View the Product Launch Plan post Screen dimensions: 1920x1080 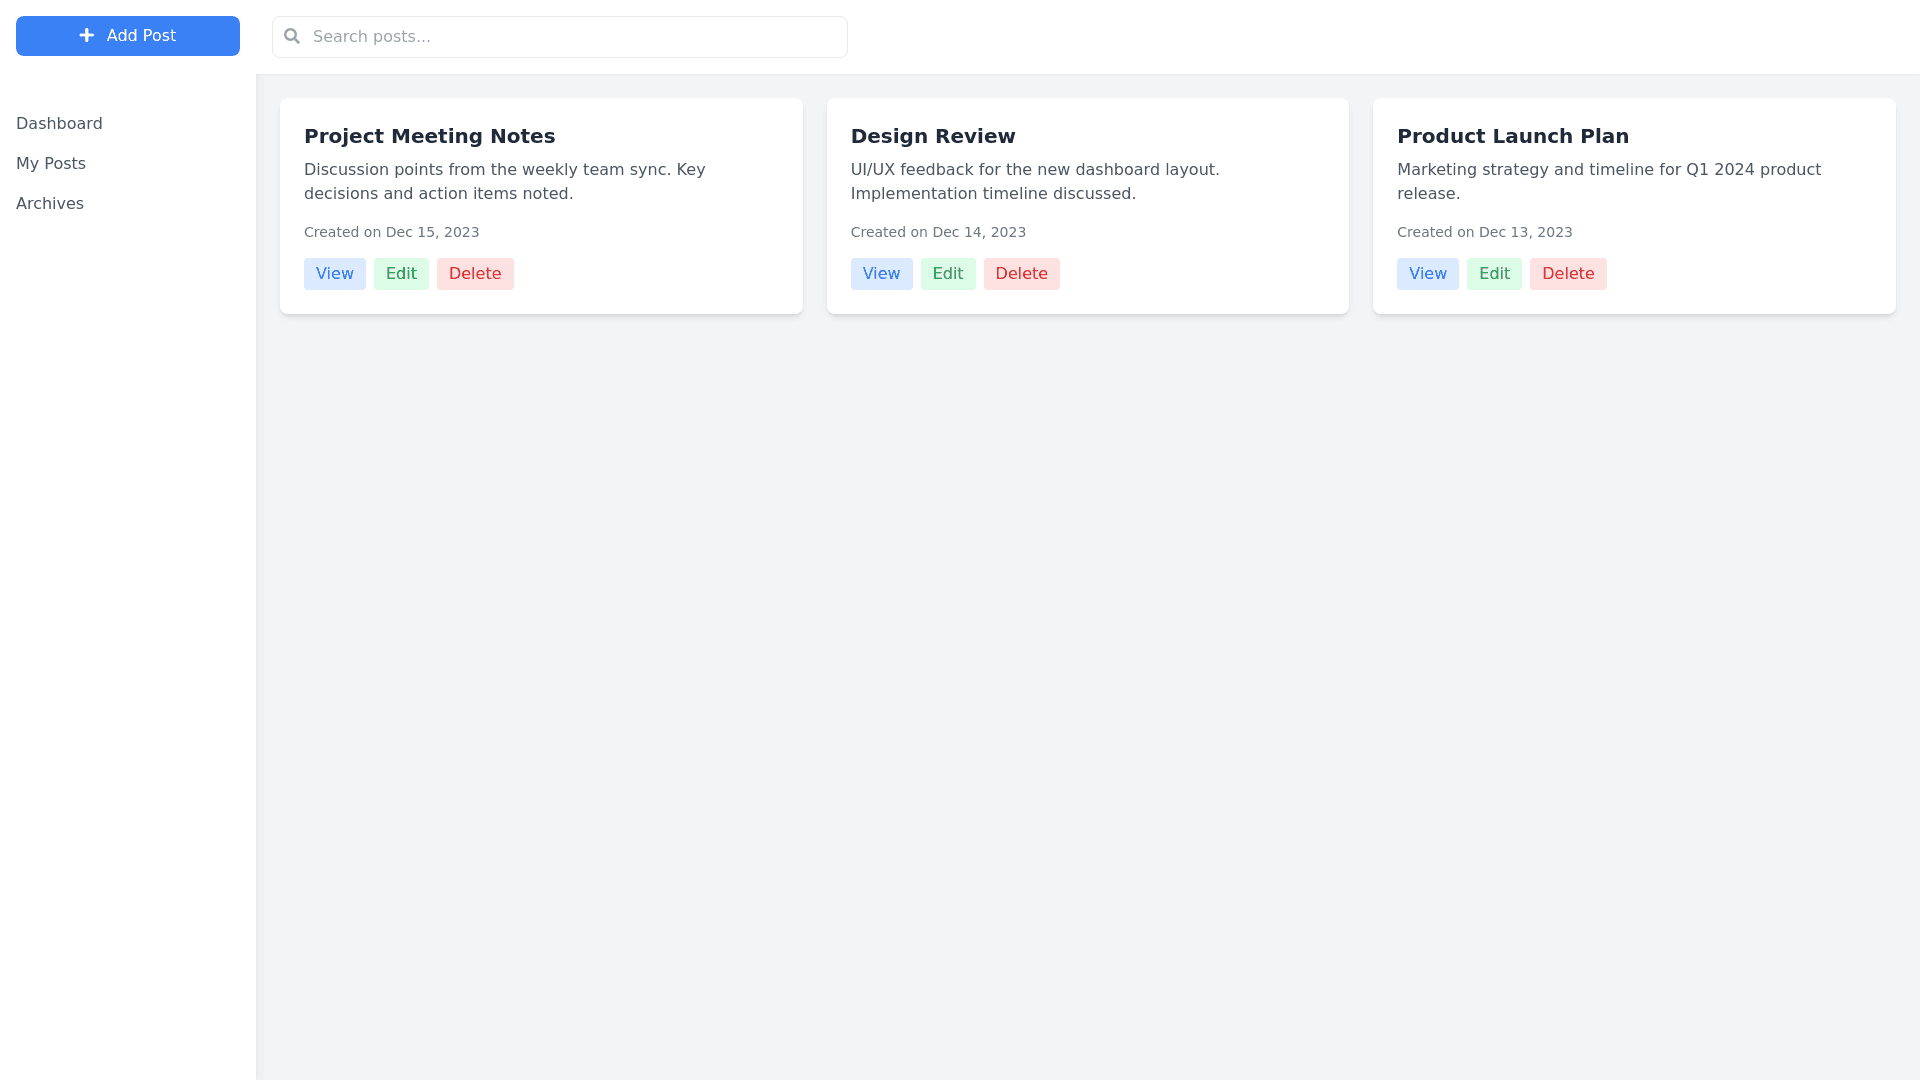point(1427,274)
